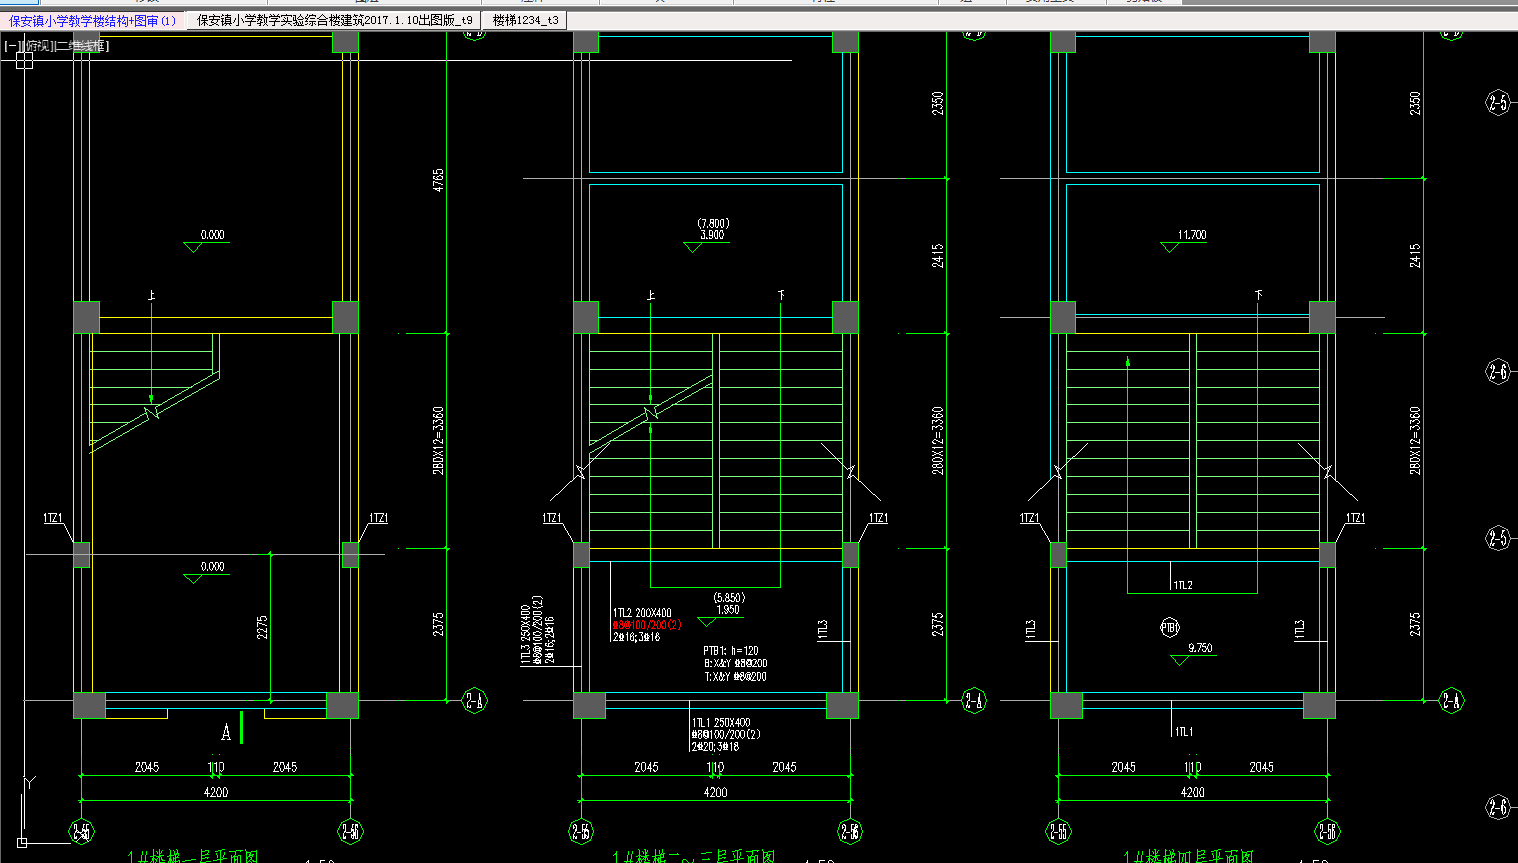Select the 3.900 elevation text
Viewport: 1518px width, 863px height.
tap(712, 236)
